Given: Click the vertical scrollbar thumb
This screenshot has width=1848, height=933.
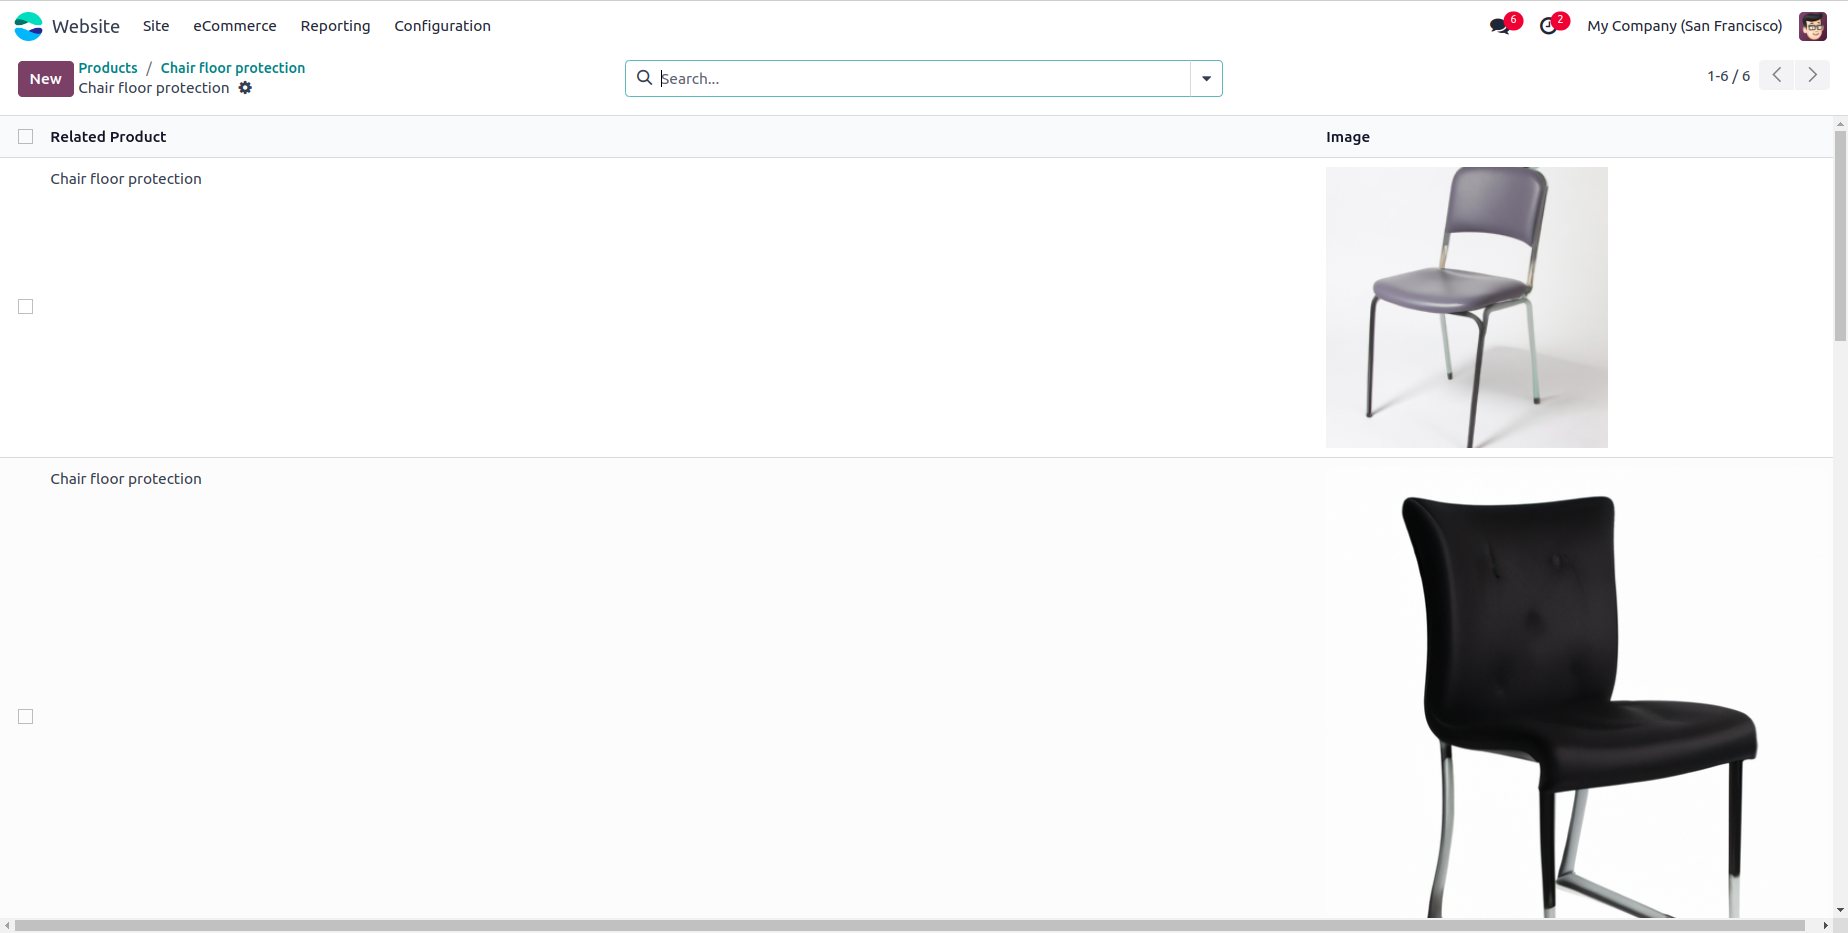Looking at the screenshot, I should 1840,235.
